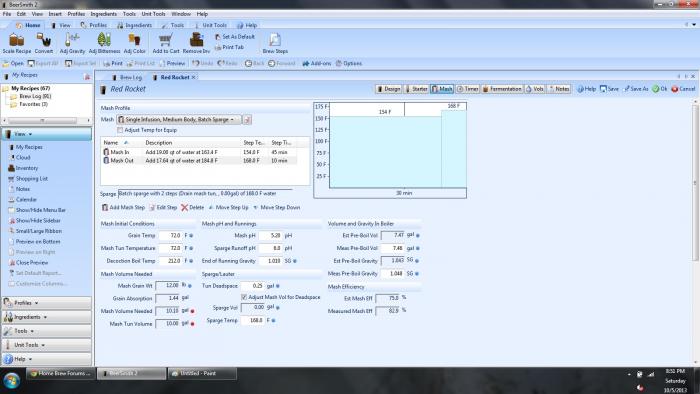Toggle Adjust Mash Vol for Deadspace checkbox

[244, 297]
